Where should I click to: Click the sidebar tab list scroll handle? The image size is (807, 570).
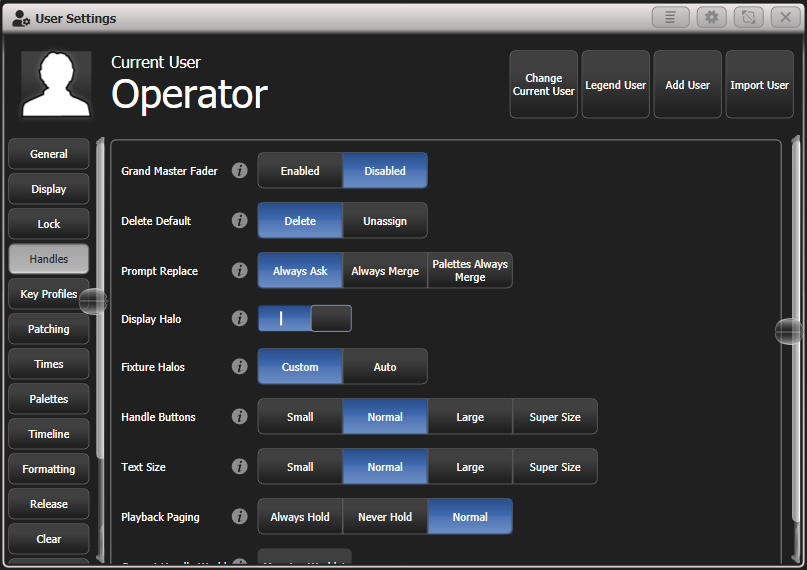click(x=94, y=301)
